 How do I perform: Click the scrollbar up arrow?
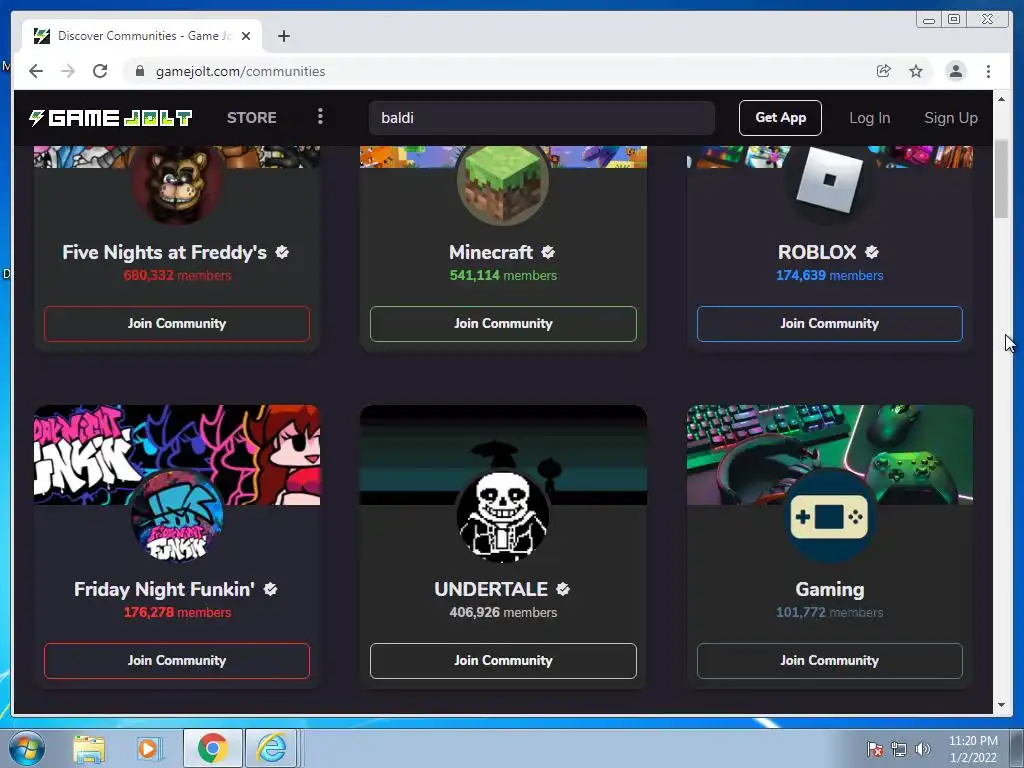pyautogui.click(x=1001, y=99)
